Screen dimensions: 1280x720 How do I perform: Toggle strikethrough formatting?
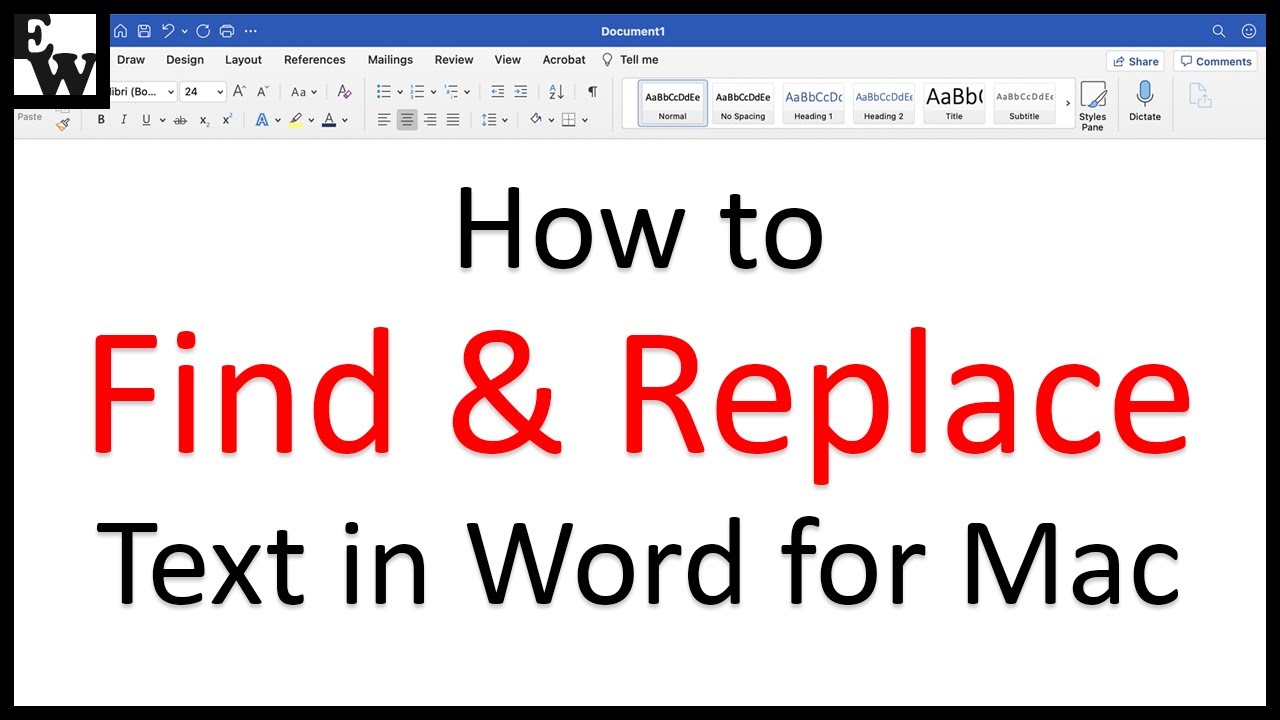pyautogui.click(x=180, y=120)
